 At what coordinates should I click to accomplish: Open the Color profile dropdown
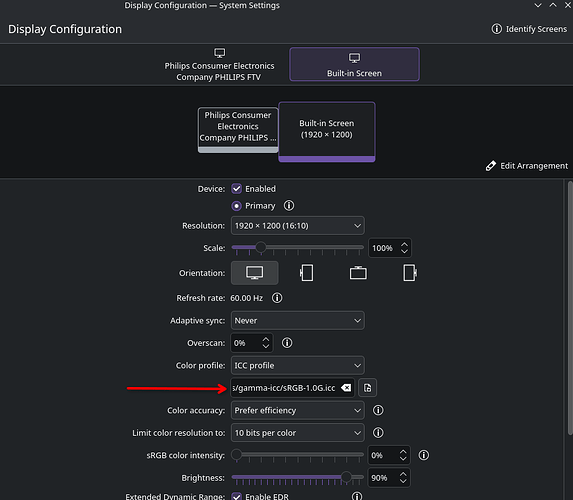tap(297, 365)
